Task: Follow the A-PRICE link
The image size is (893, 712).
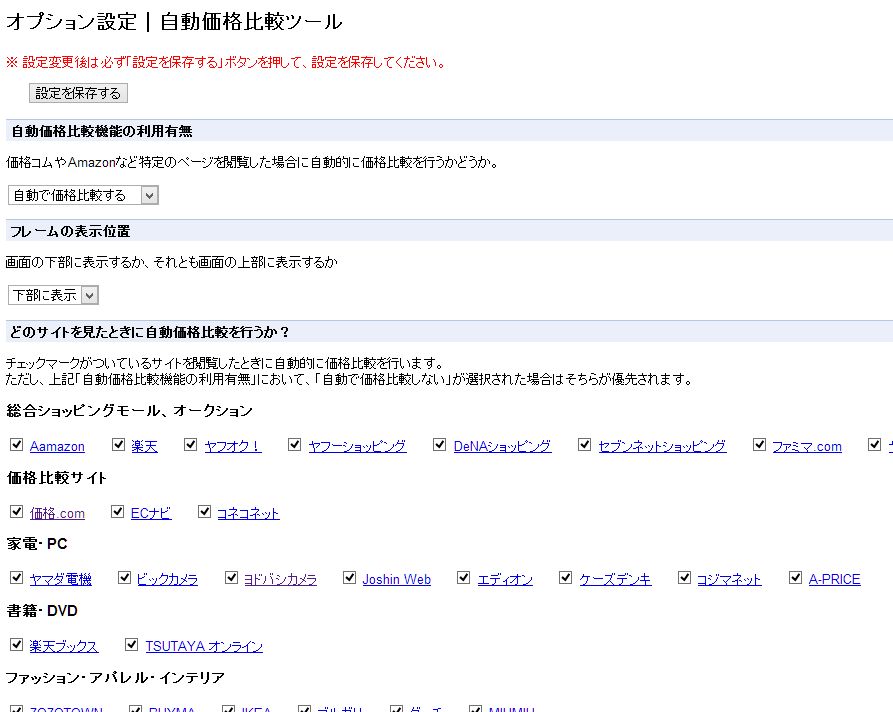Action: click(x=834, y=580)
